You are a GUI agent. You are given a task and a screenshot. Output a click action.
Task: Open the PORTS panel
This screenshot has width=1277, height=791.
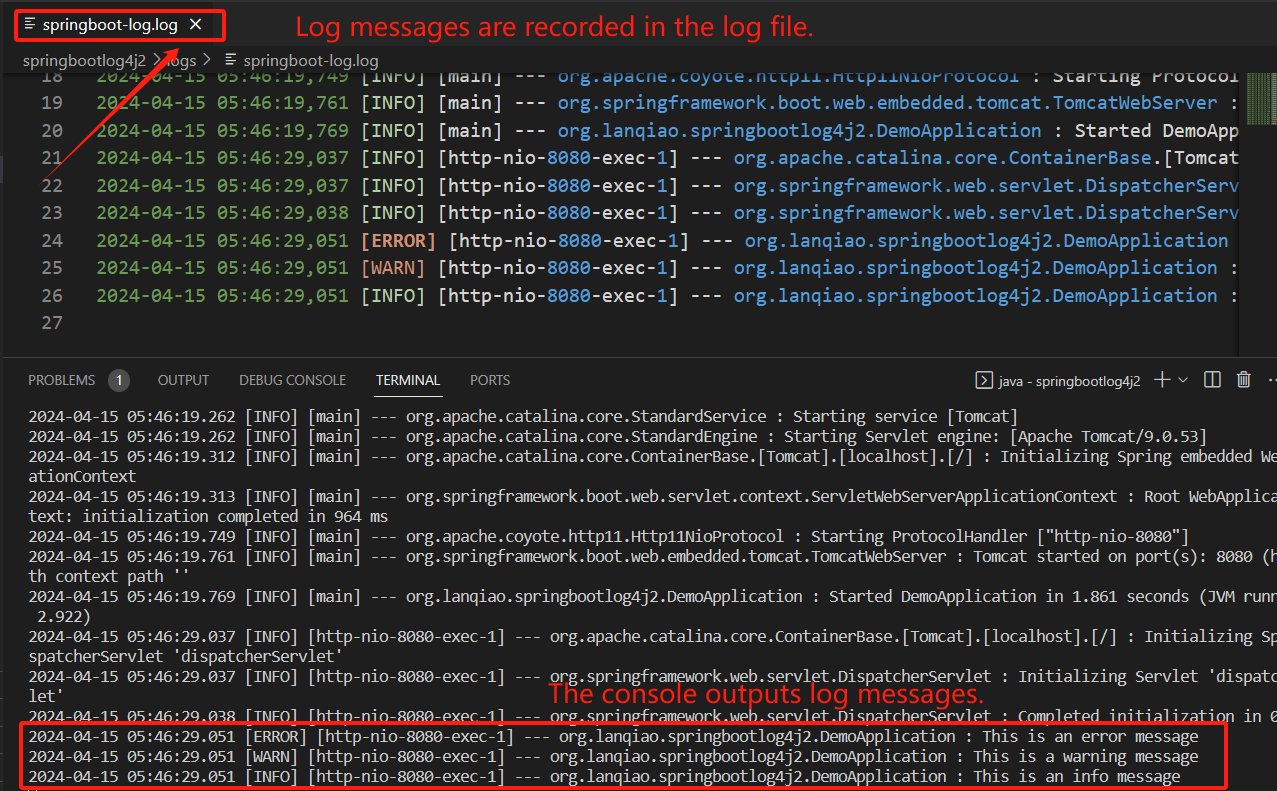[489, 379]
